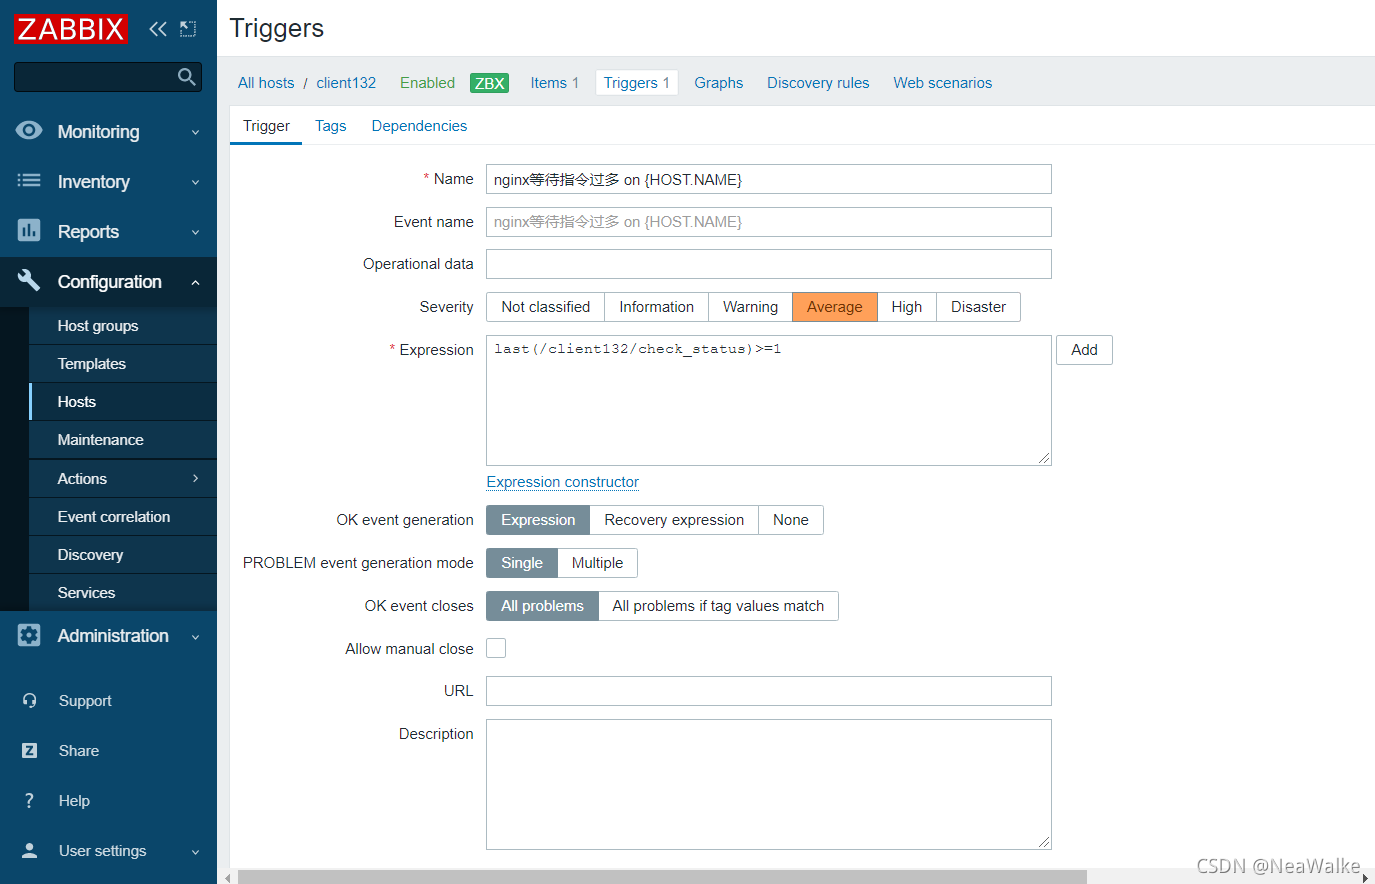Open Maintenance in Configuration
Screen dimensions: 1375x884
[123, 440]
